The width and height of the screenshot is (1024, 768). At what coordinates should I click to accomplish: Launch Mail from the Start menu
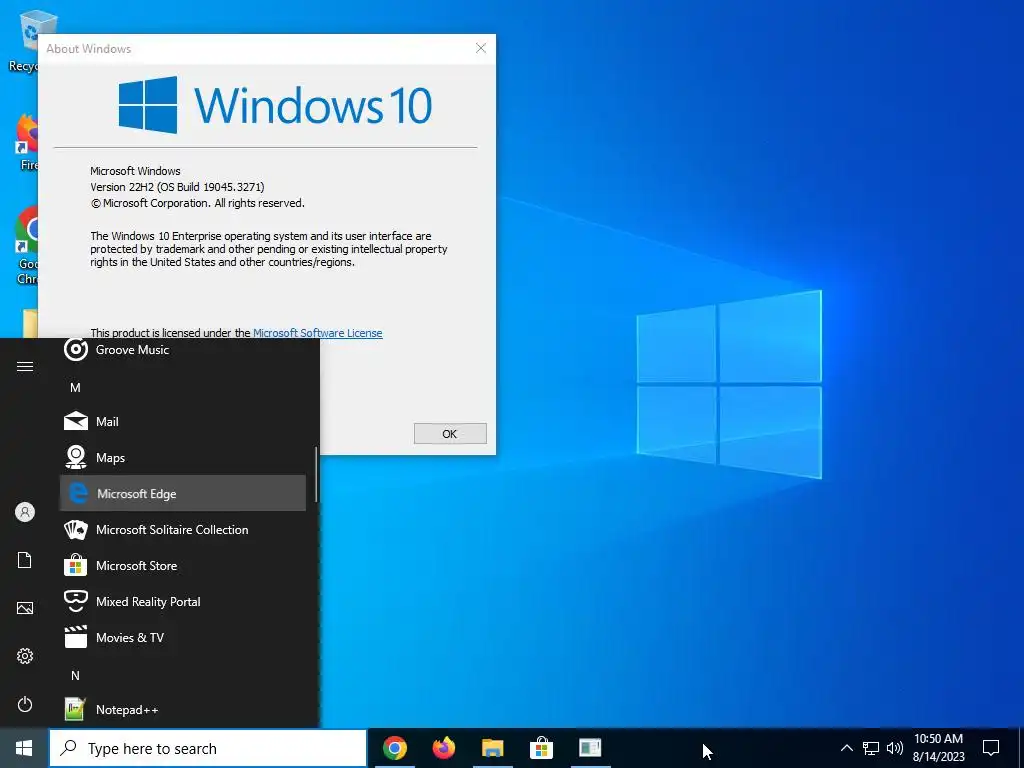click(183, 421)
